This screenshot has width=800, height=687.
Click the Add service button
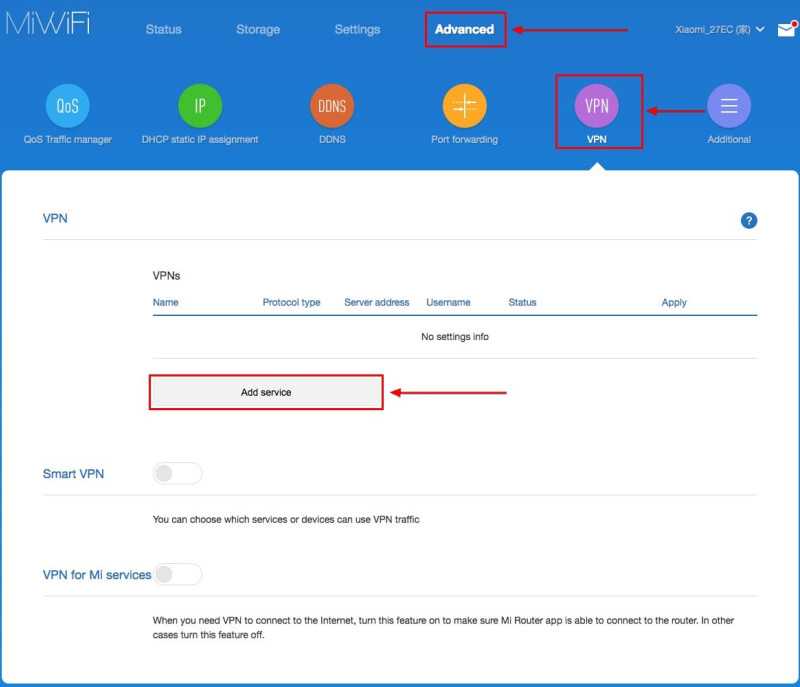click(x=266, y=392)
